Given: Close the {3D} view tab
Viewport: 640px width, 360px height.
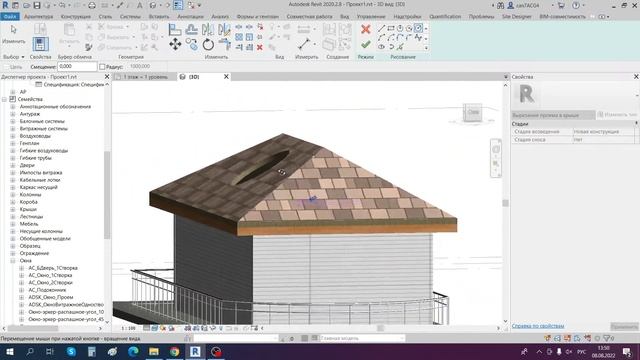Looking at the screenshot, I should tap(226, 77).
